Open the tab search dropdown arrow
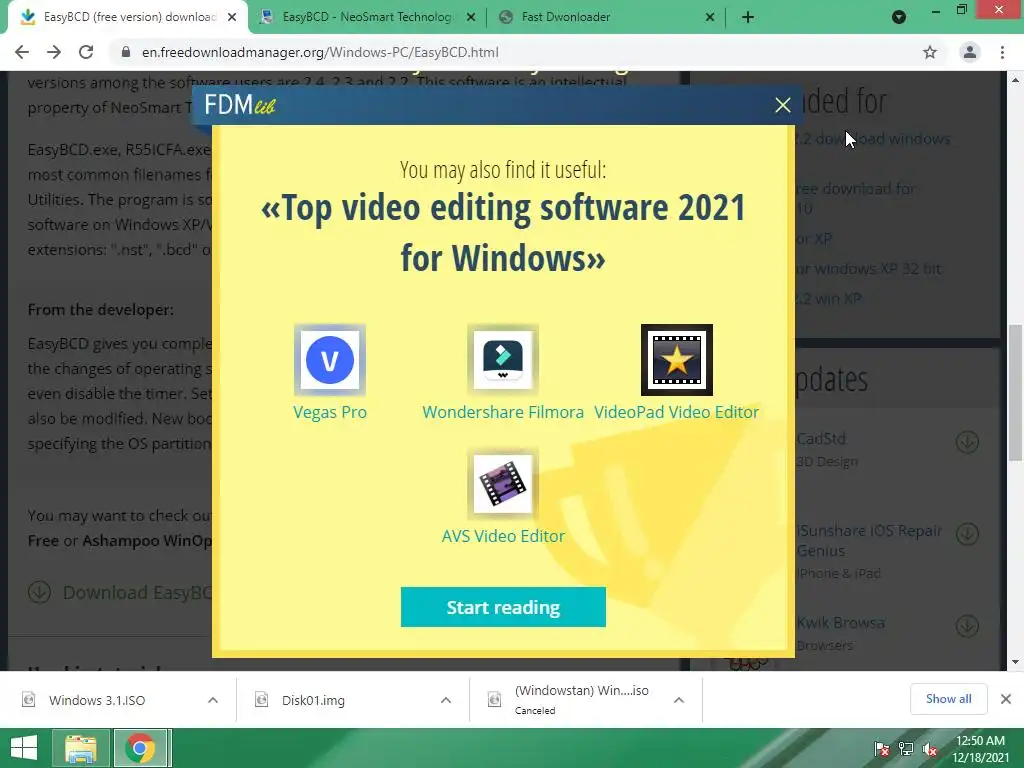The width and height of the screenshot is (1024, 768). point(899,17)
